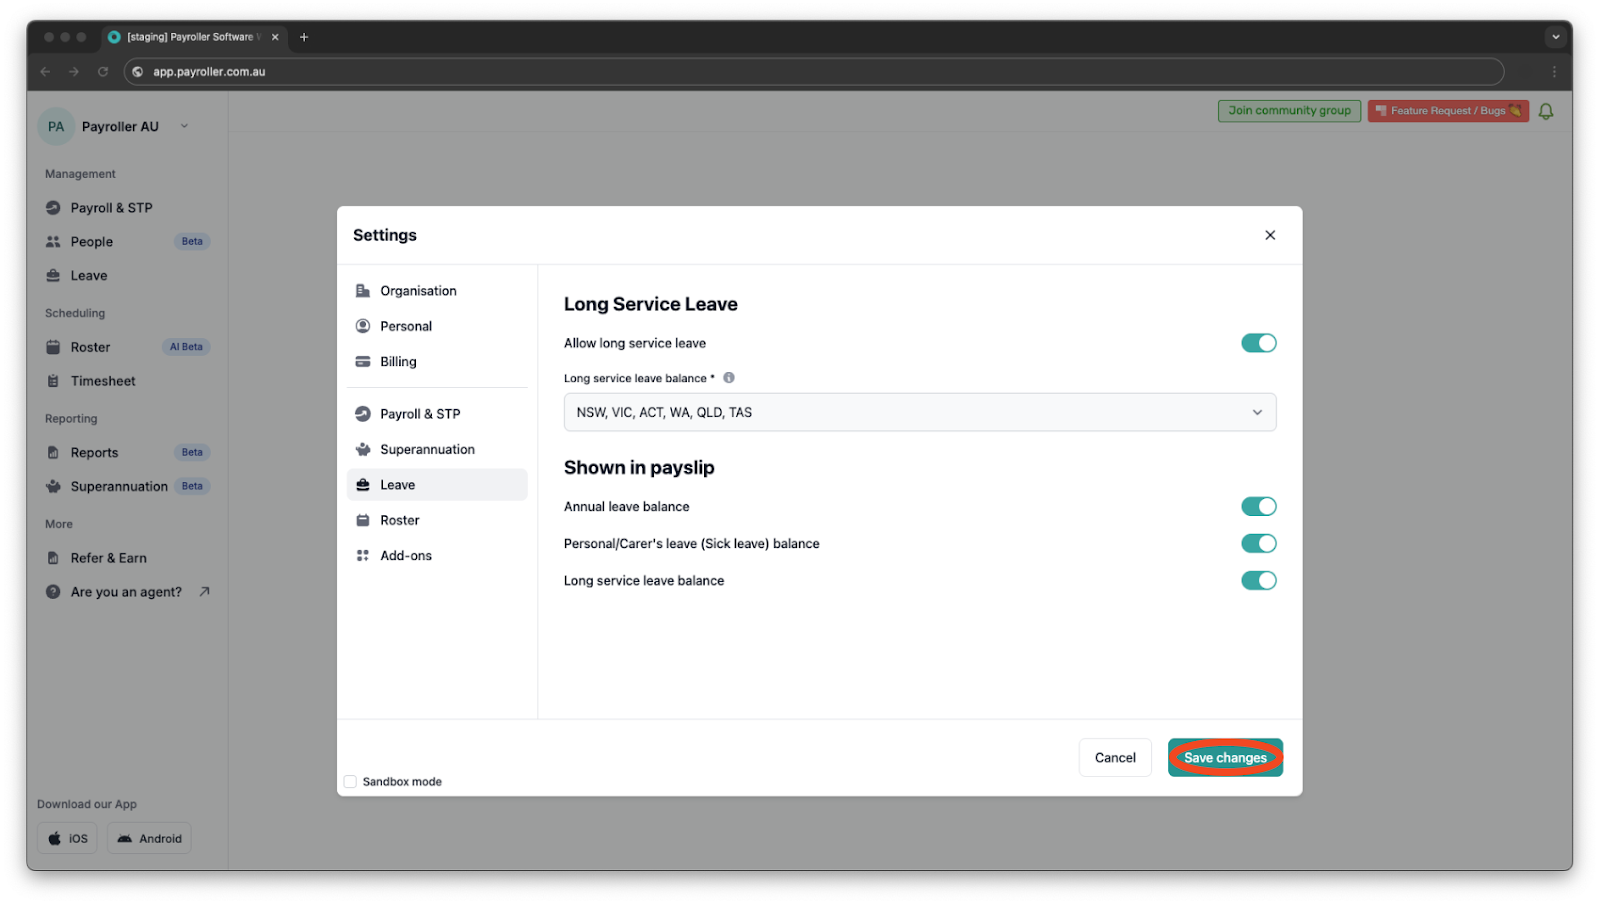Switch to the Organisation settings tab
The width and height of the screenshot is (1600, 904).
coord(416,290)
